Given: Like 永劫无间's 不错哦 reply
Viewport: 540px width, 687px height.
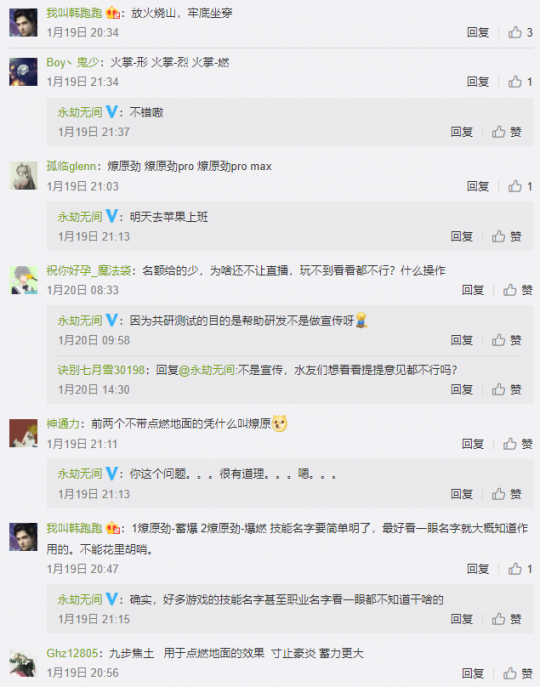Looking at the screenshot, I should 507,132.
